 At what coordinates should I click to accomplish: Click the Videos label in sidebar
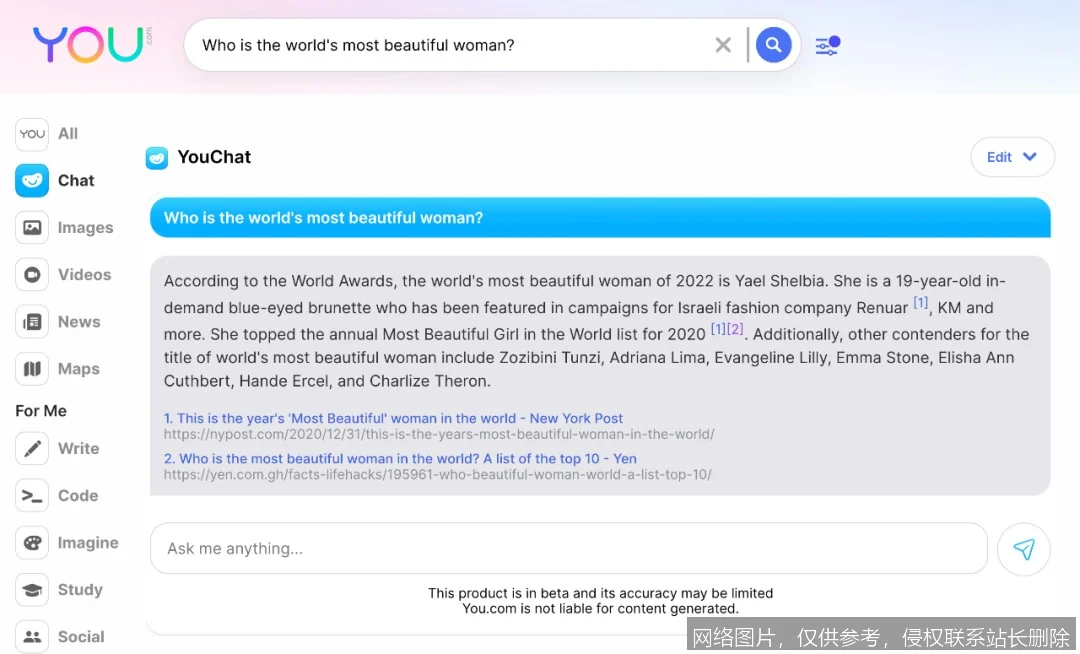[x=84, y=275]
